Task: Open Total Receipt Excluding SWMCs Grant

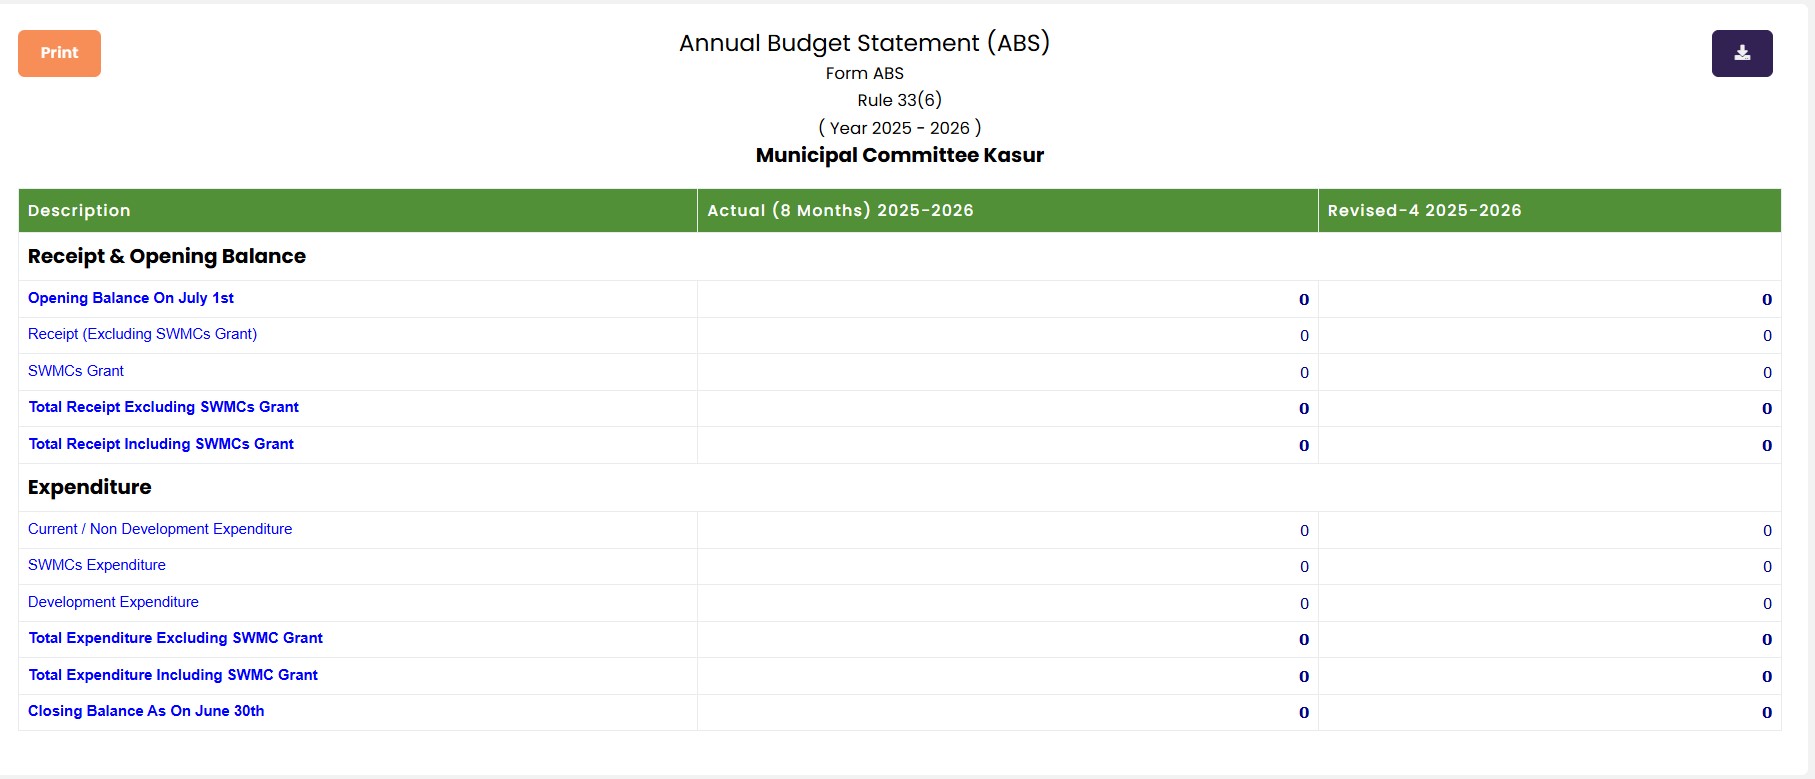Action: pos(163,407)
